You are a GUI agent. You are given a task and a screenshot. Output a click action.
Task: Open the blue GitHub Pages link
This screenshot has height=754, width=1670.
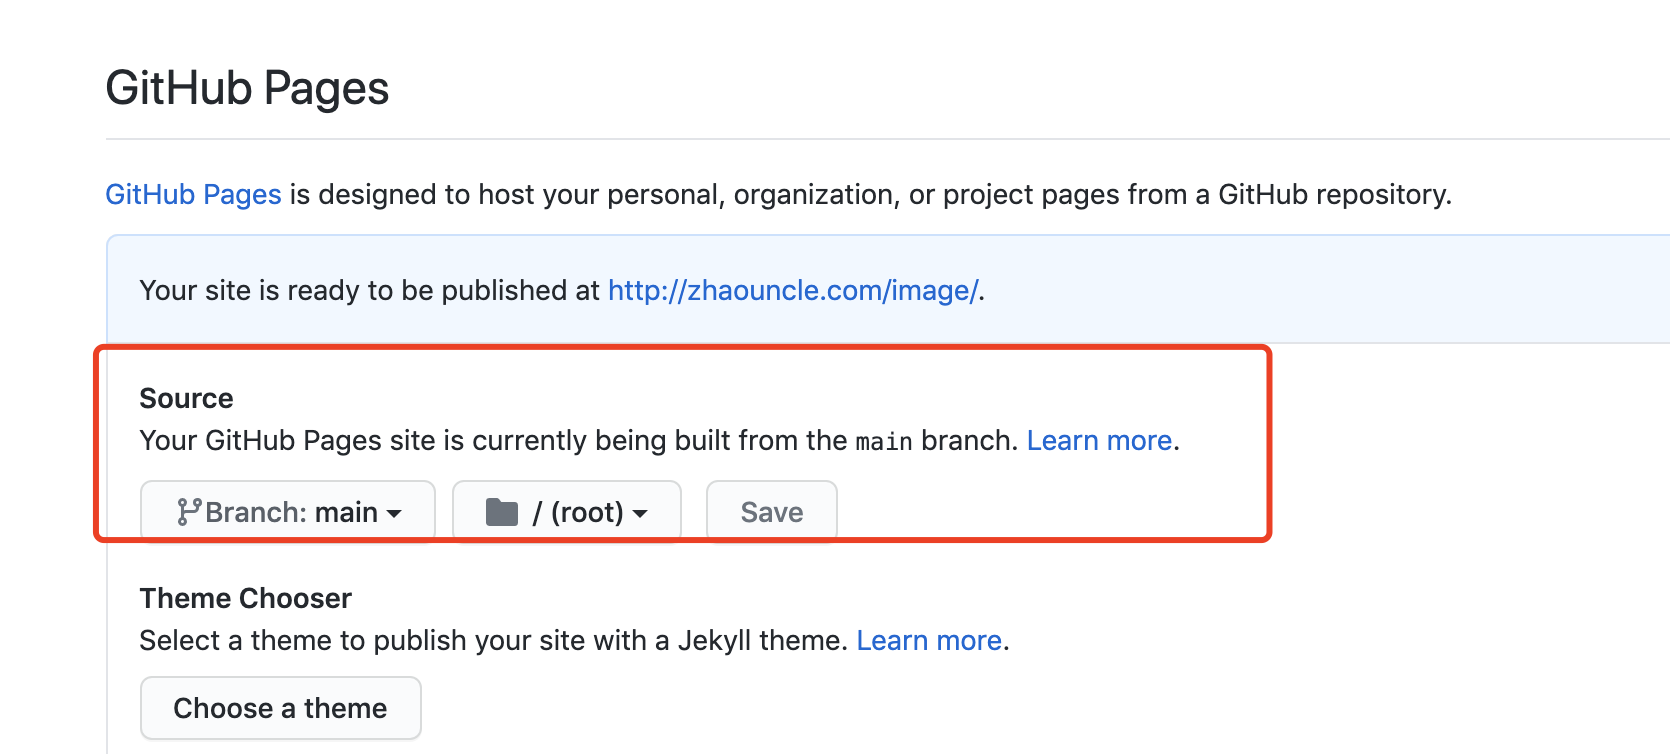(193, 194)
